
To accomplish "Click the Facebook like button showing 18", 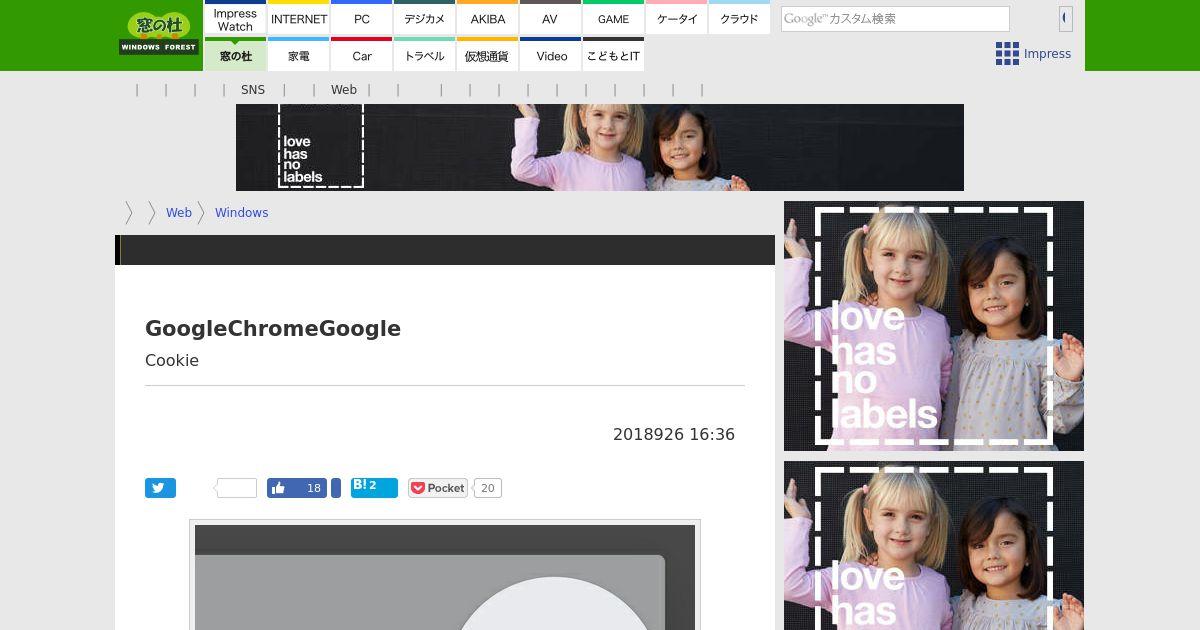I will 297,488.
